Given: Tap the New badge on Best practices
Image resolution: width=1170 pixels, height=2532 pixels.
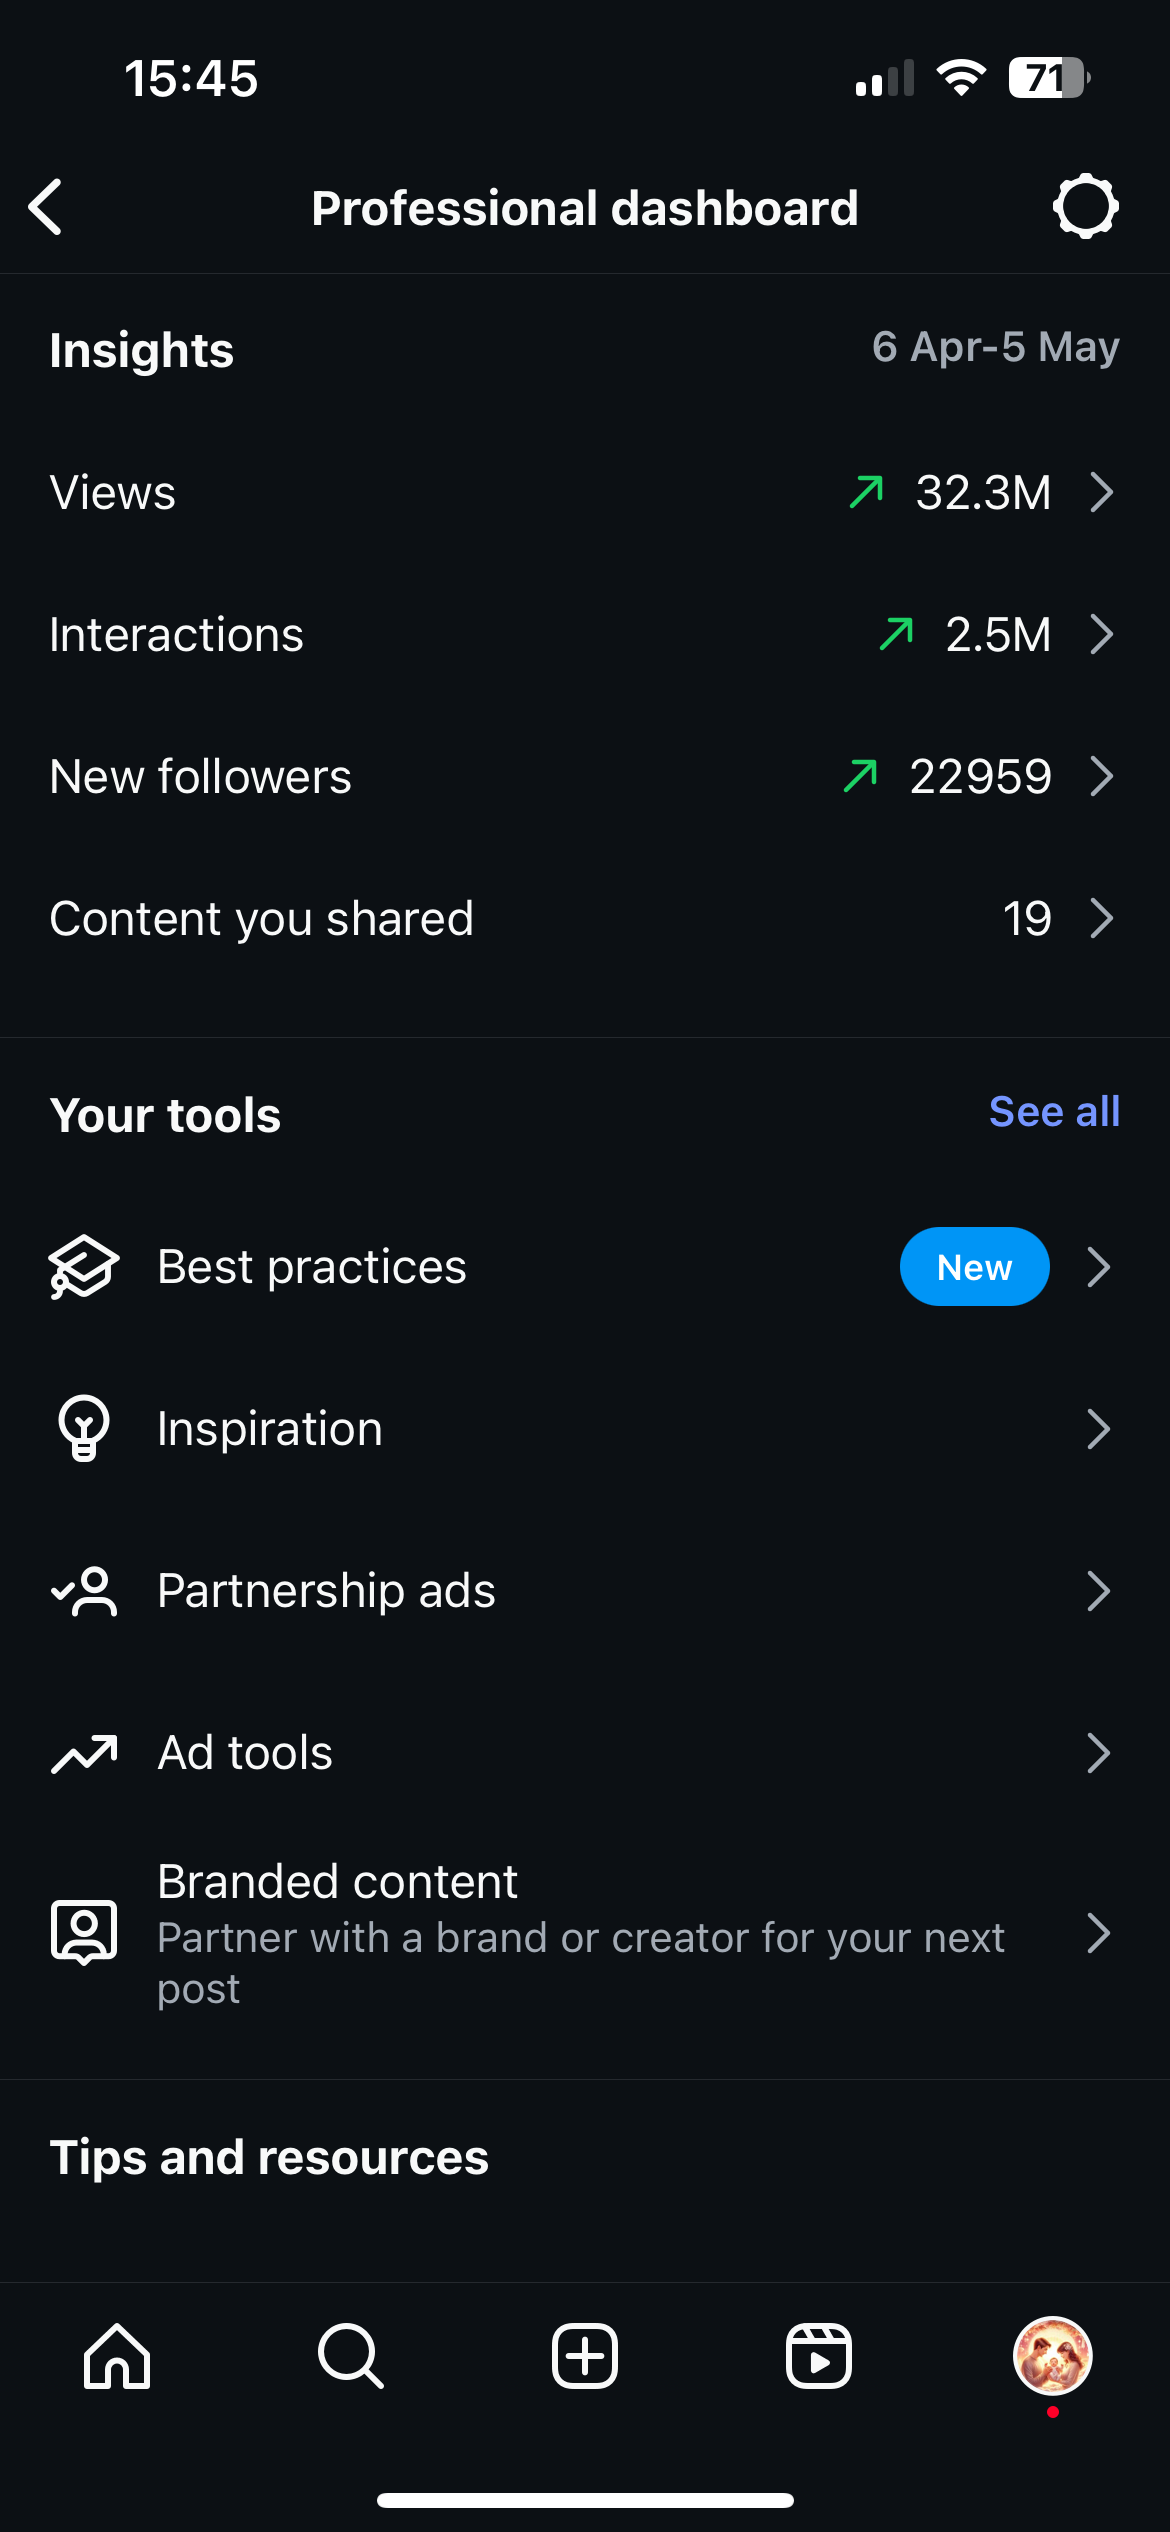Looking at the screenshot, I should pyautogui.click(x=974, y=1267).
